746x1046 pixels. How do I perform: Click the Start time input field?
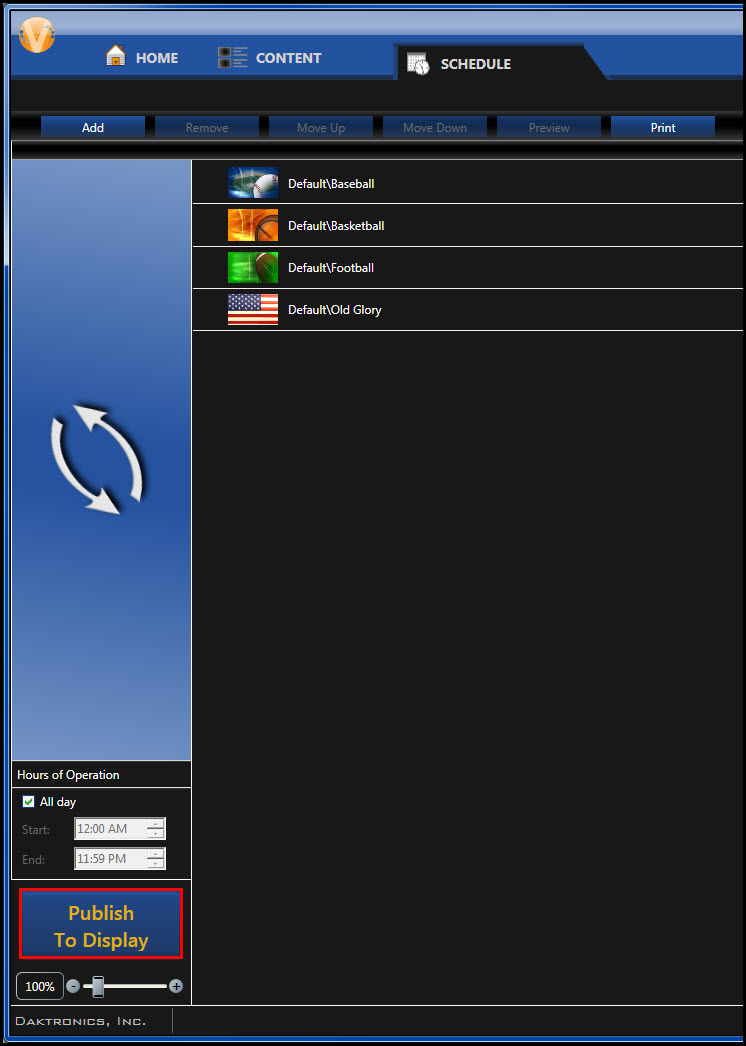110,829
